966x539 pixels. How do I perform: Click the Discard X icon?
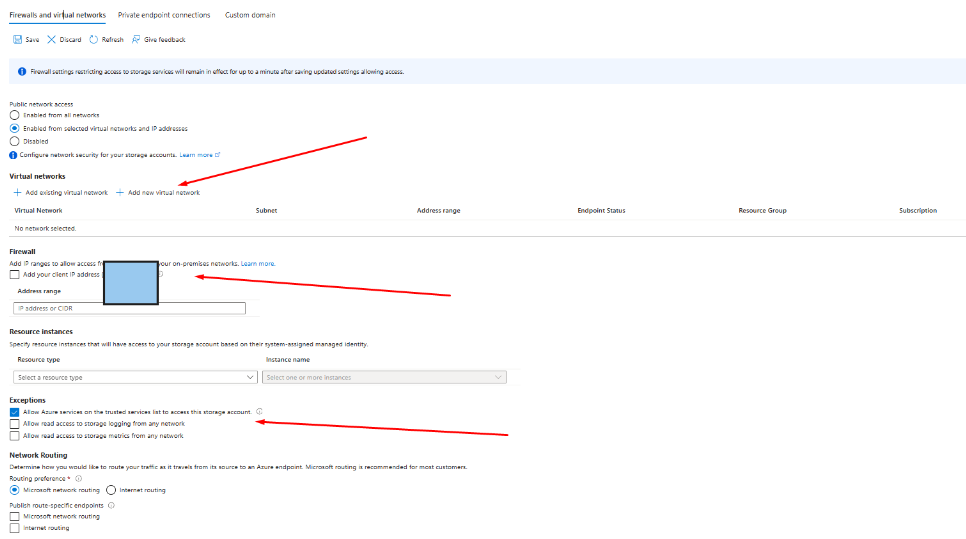[51, 39]
